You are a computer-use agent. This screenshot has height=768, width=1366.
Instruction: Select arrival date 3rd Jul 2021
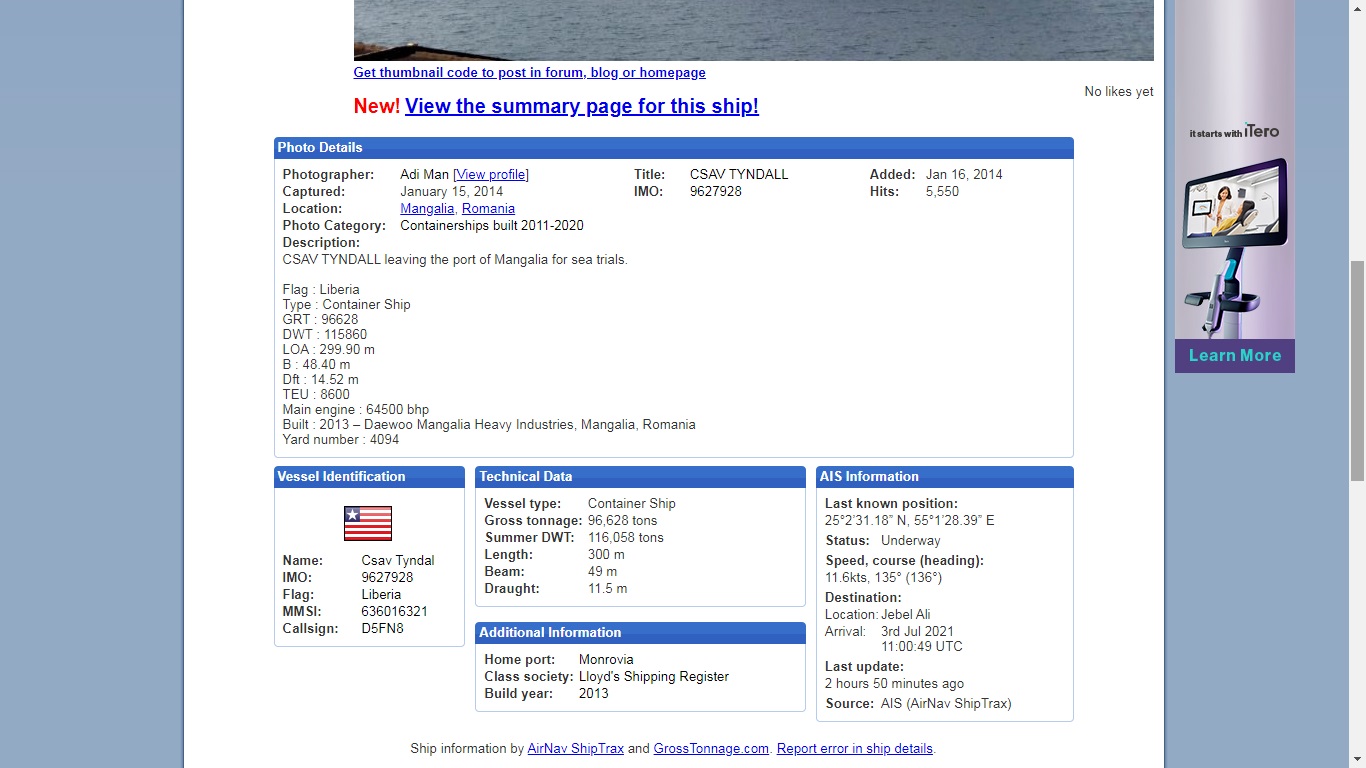pos(917,632)
